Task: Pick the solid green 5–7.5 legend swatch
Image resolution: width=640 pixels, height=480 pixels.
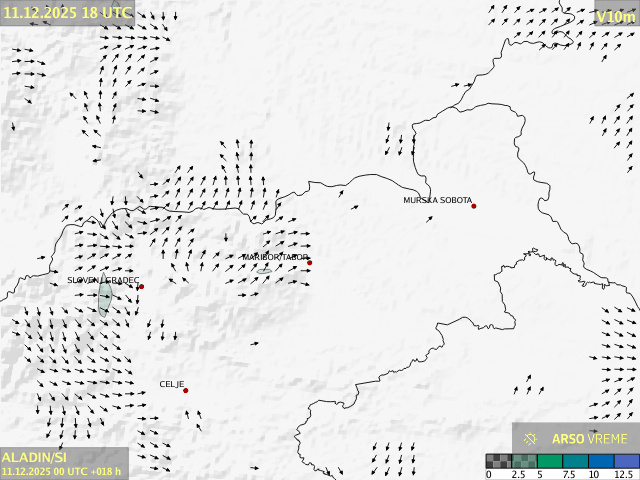Action: [x=550, y=461]
